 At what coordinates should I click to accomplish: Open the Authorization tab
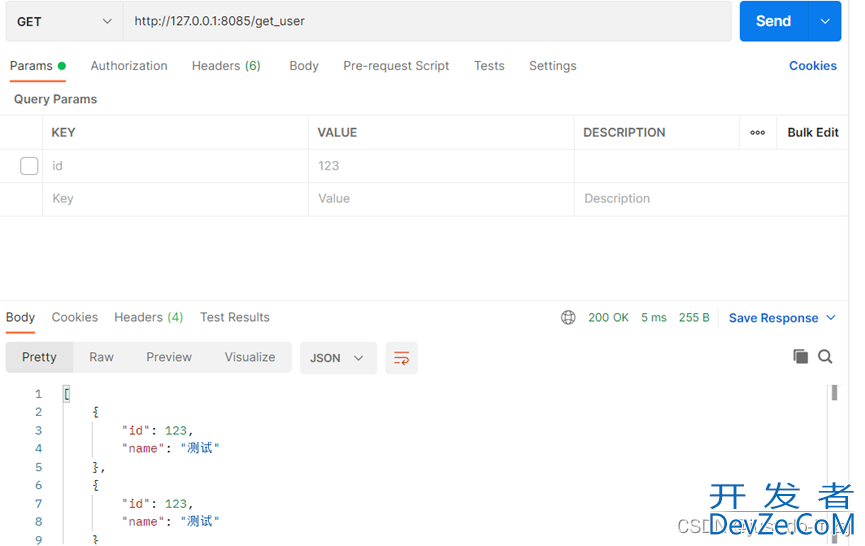coord(129,66)
